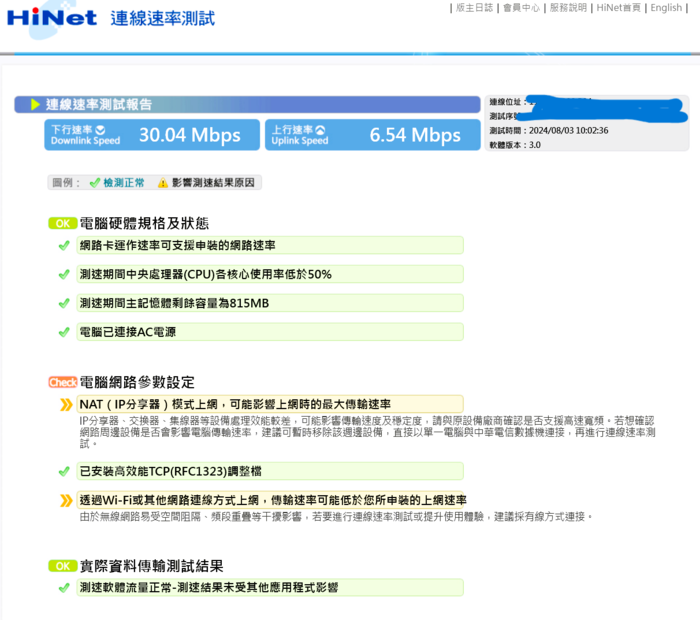The height and width of the screenshot is (620, 700).
Task: Open 版主日誌 link in top navigation
Action: [x=474, y=8]
